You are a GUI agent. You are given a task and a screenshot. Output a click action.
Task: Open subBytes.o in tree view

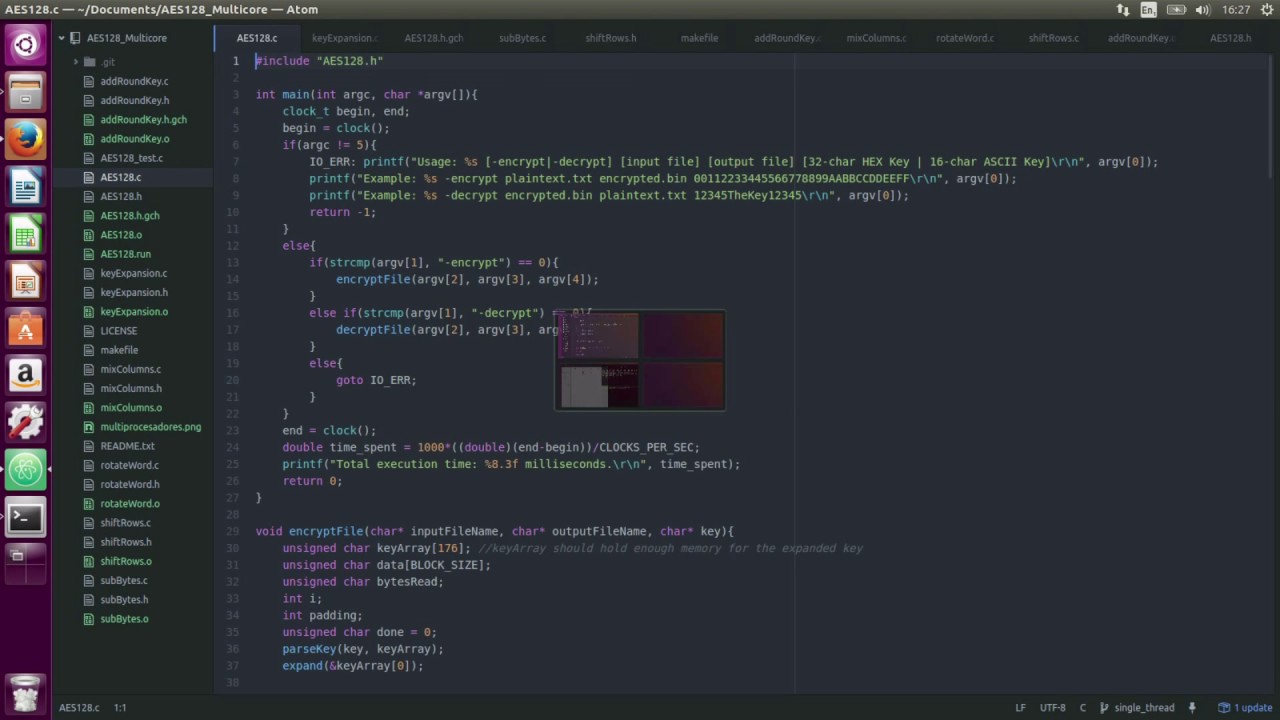pos(124,619)
